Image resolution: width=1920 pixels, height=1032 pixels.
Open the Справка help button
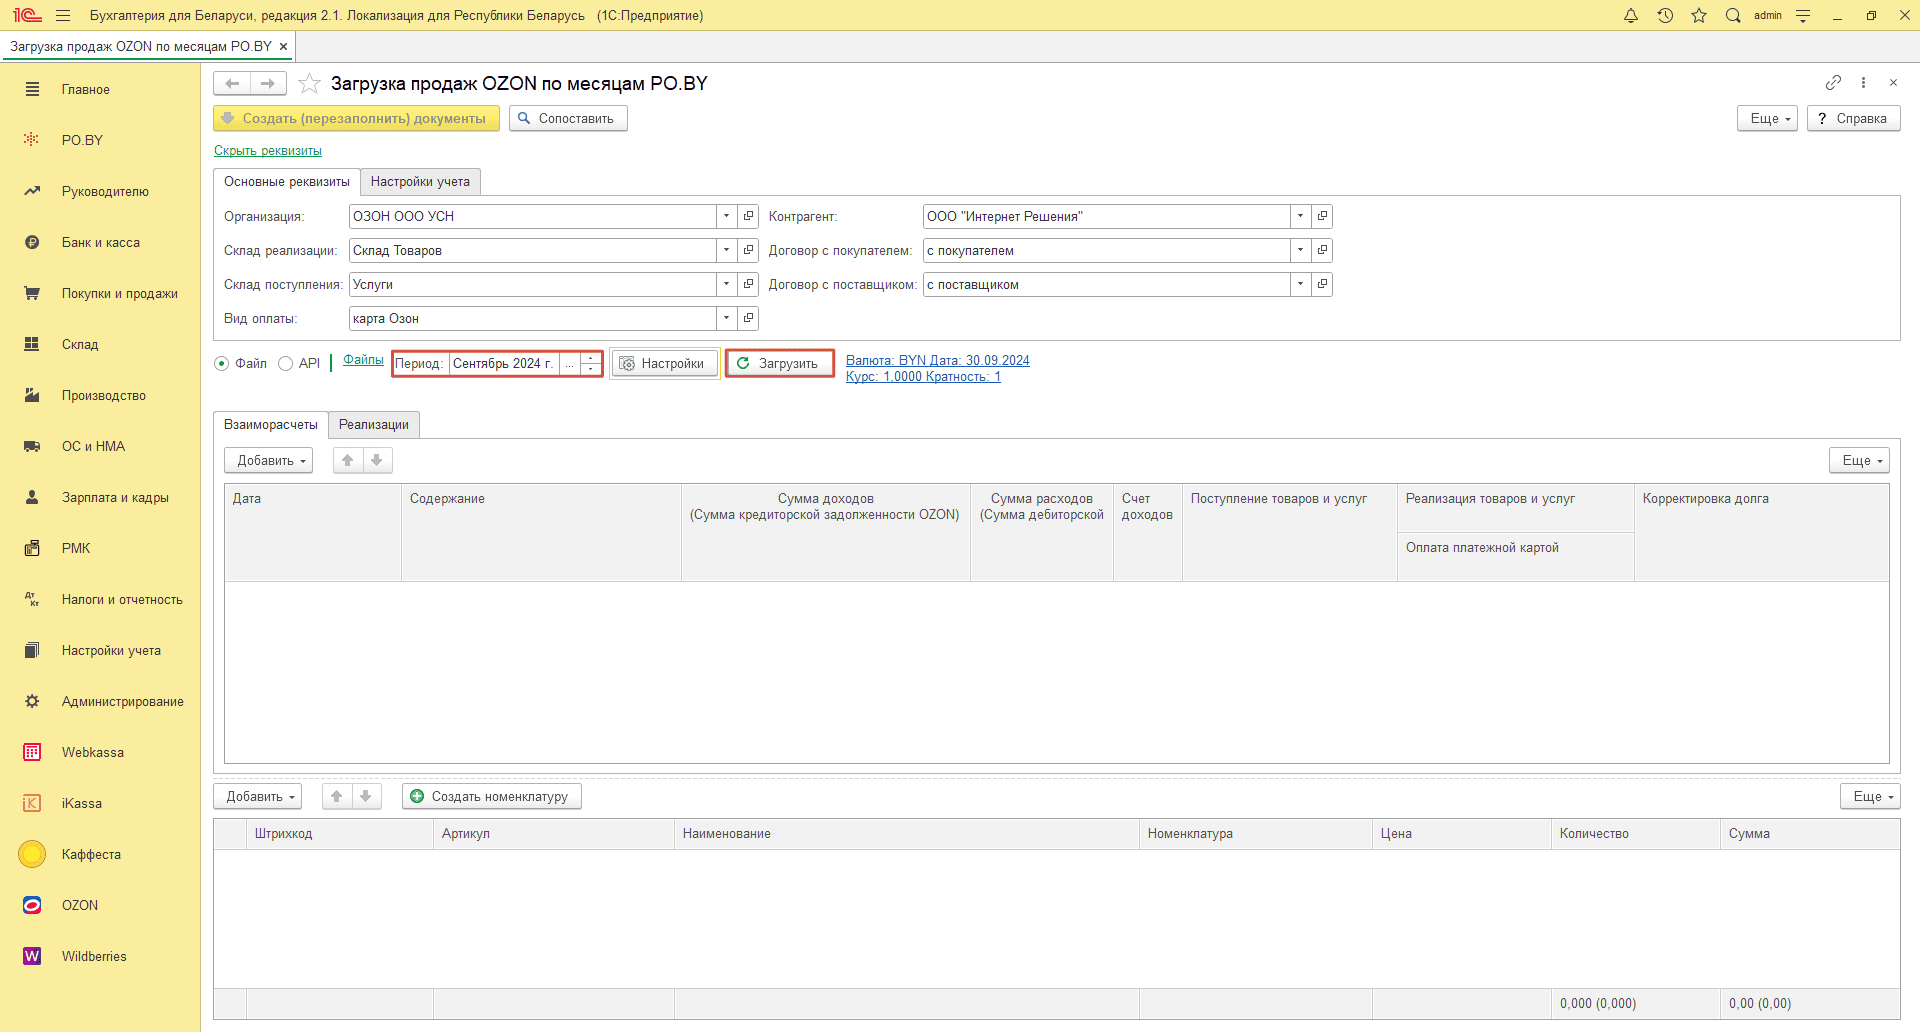pos(1853,118)
